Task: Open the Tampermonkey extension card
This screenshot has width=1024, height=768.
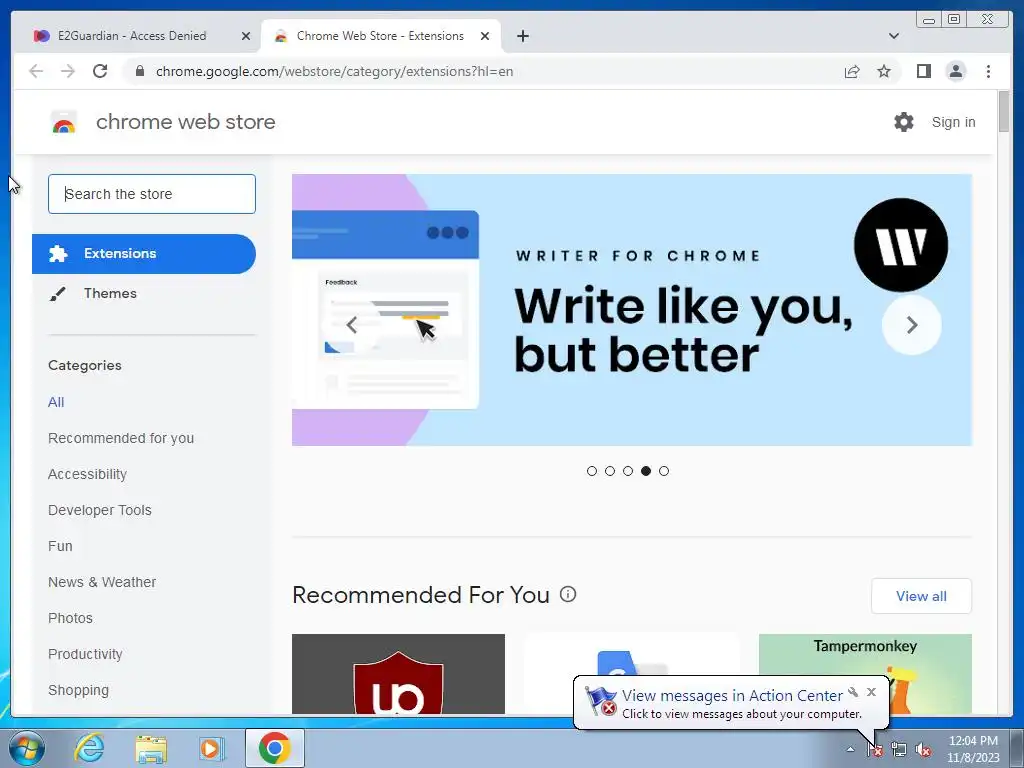Action: tap(865, 654)
